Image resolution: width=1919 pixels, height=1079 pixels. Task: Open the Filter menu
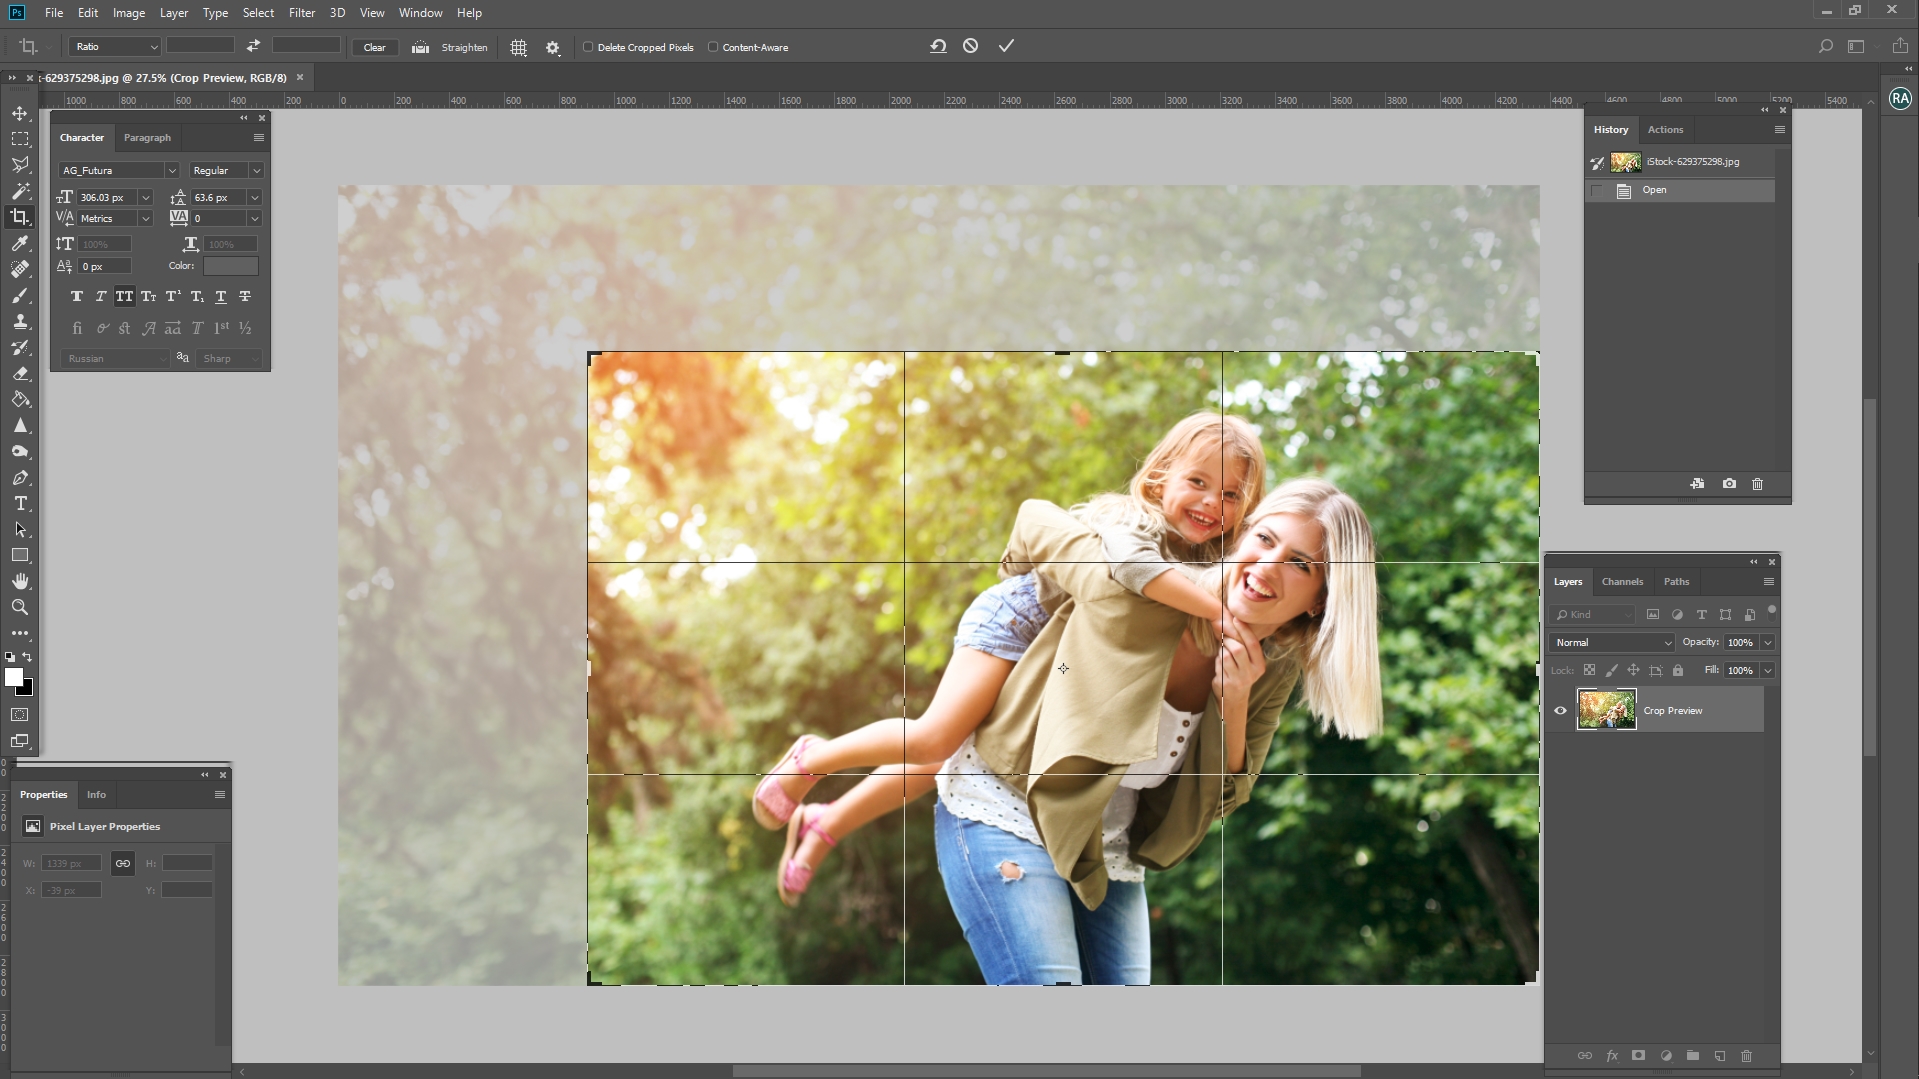click(302, 13)
